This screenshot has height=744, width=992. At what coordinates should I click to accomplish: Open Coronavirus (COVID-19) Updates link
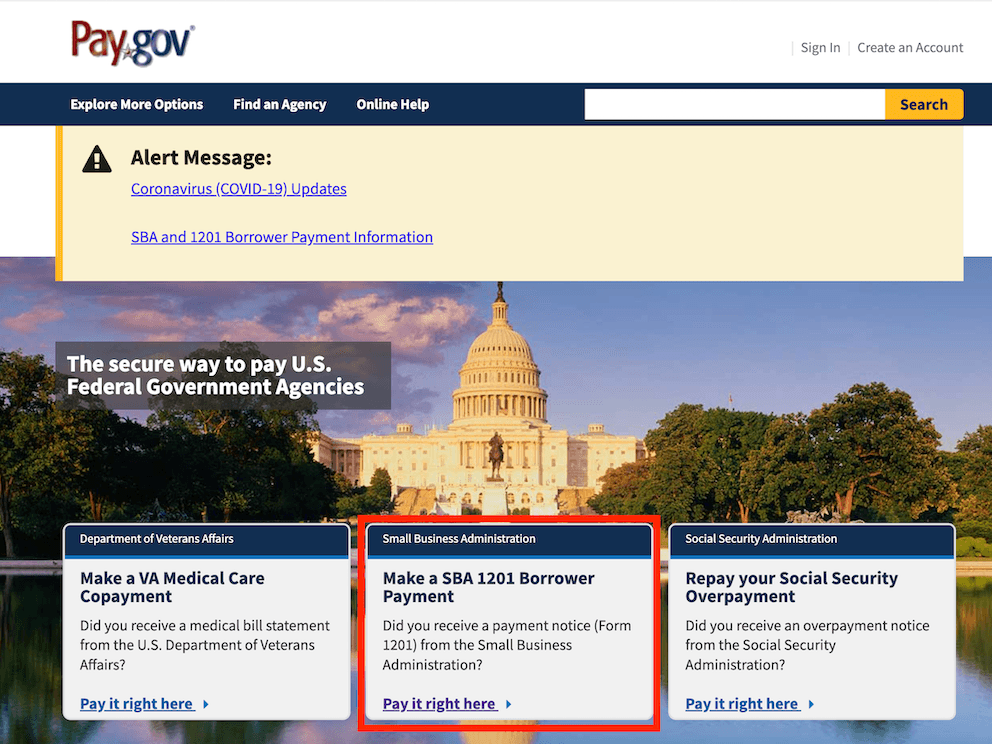(x=239, y=189)
